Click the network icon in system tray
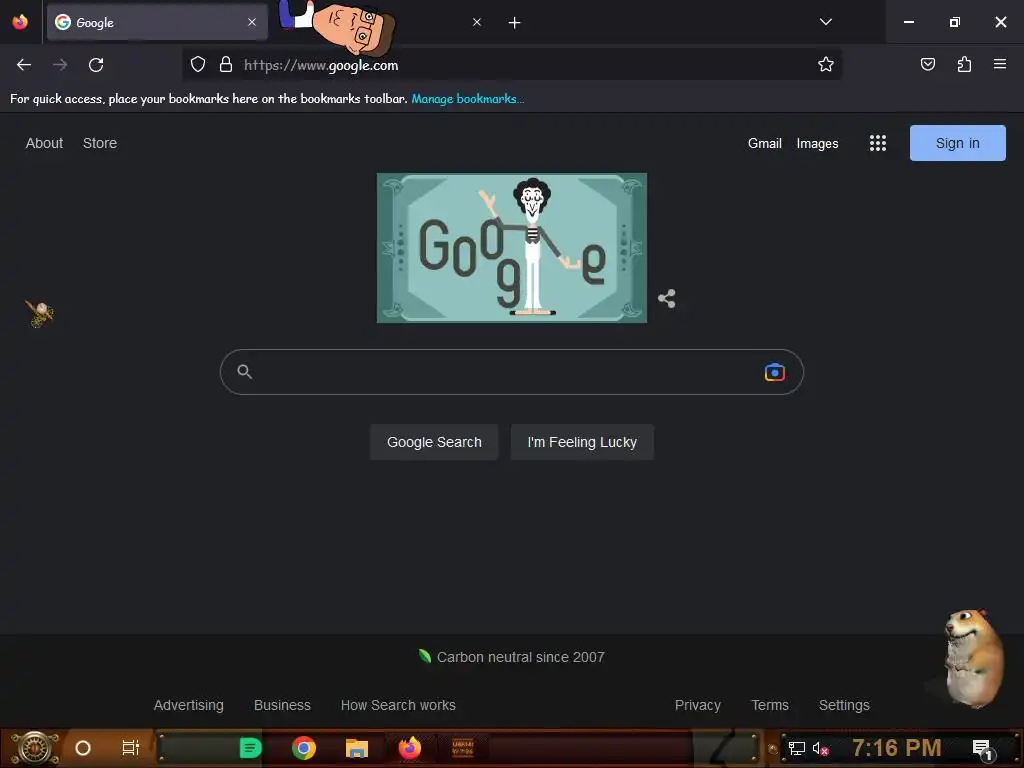The width and height of the screenshot is (1024, 768). point(797,748)
